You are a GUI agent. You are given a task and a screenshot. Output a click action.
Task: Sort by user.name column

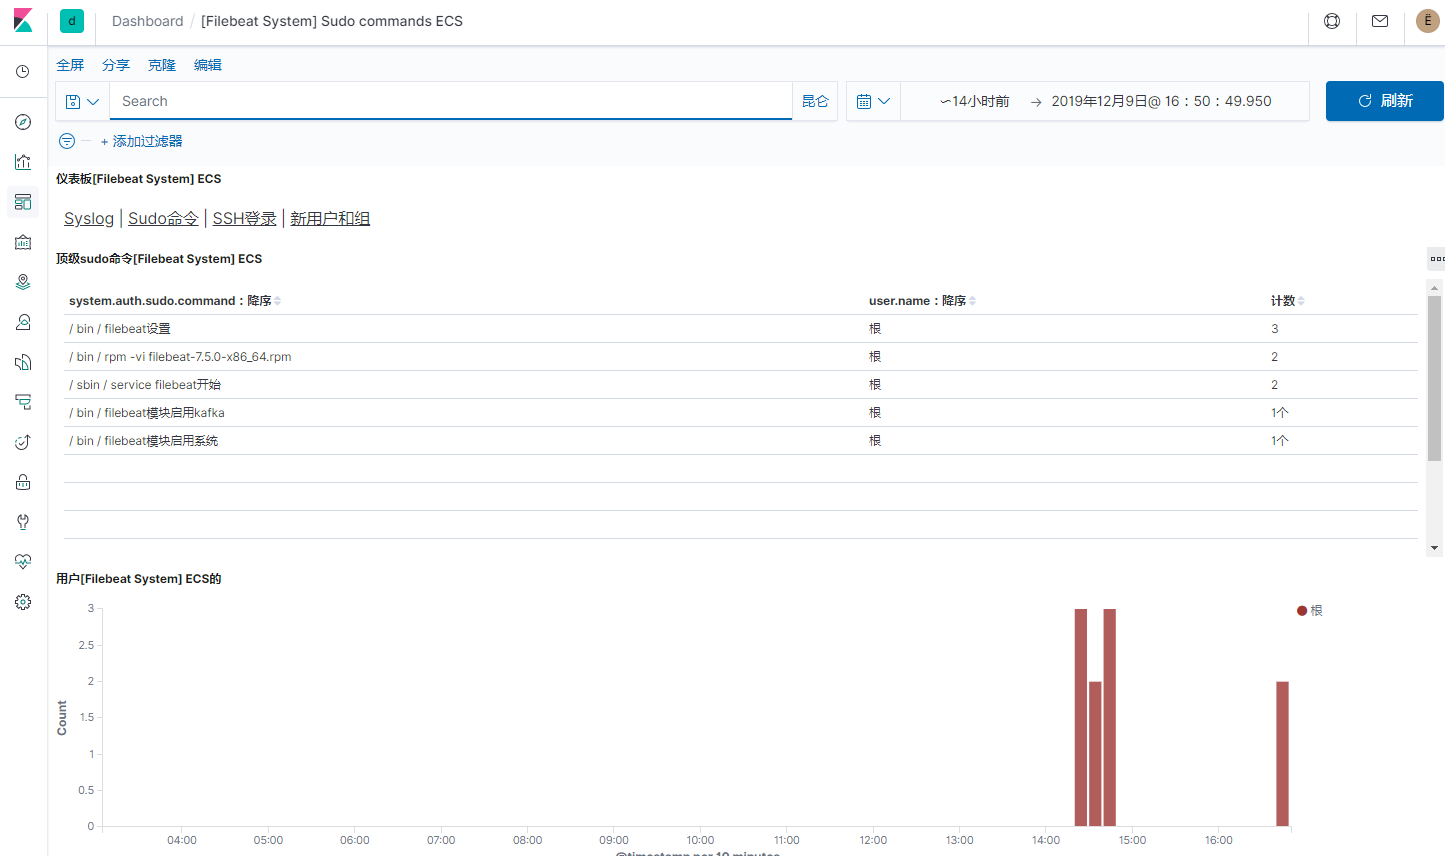[x=922, y=301]
